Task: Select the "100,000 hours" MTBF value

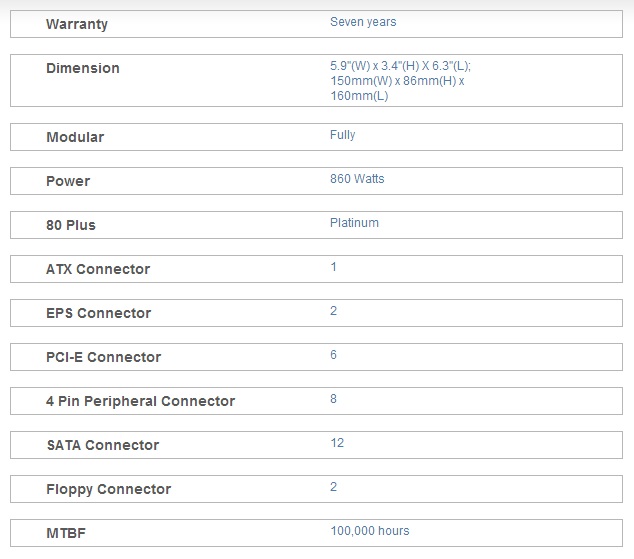Action: [x=370, y=531]
